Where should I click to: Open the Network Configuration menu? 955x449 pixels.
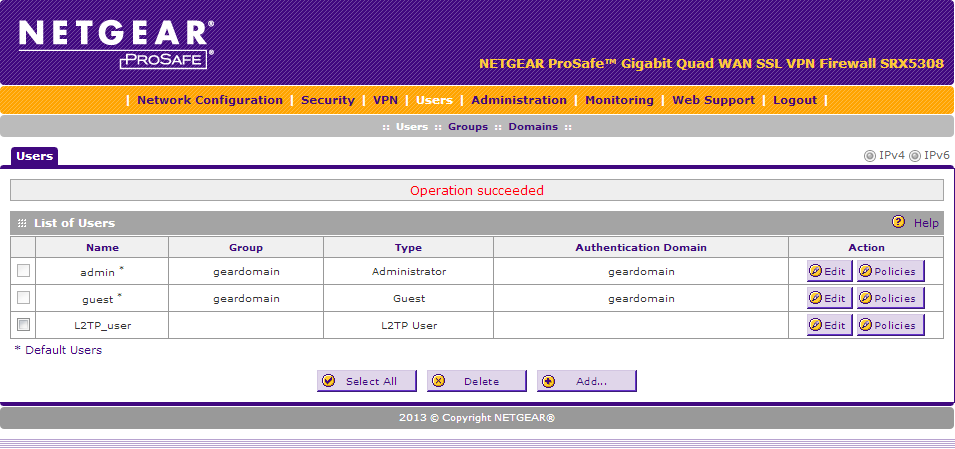(x=210, y=100)
